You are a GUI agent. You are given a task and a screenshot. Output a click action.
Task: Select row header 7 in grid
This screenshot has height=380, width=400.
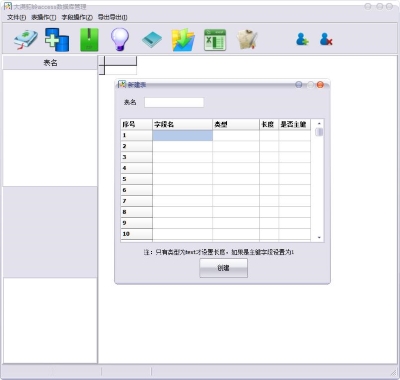(x=136, y=201)
